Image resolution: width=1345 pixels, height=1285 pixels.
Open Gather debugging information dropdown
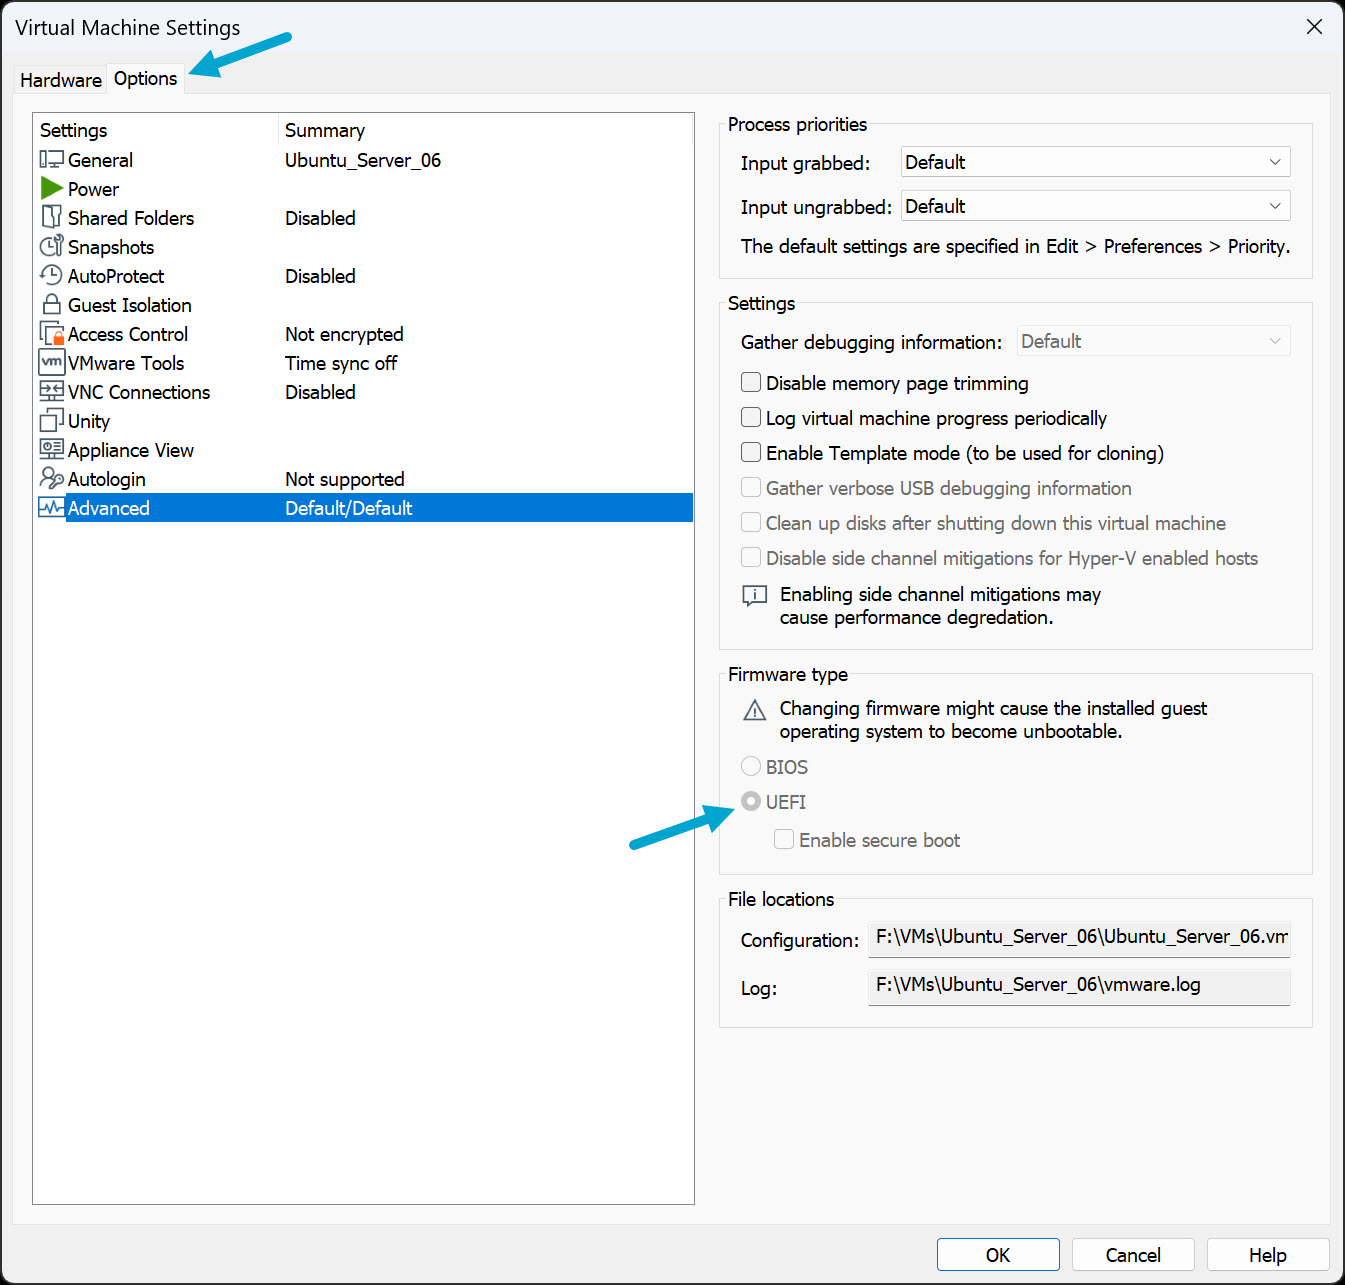(1153, 341)
